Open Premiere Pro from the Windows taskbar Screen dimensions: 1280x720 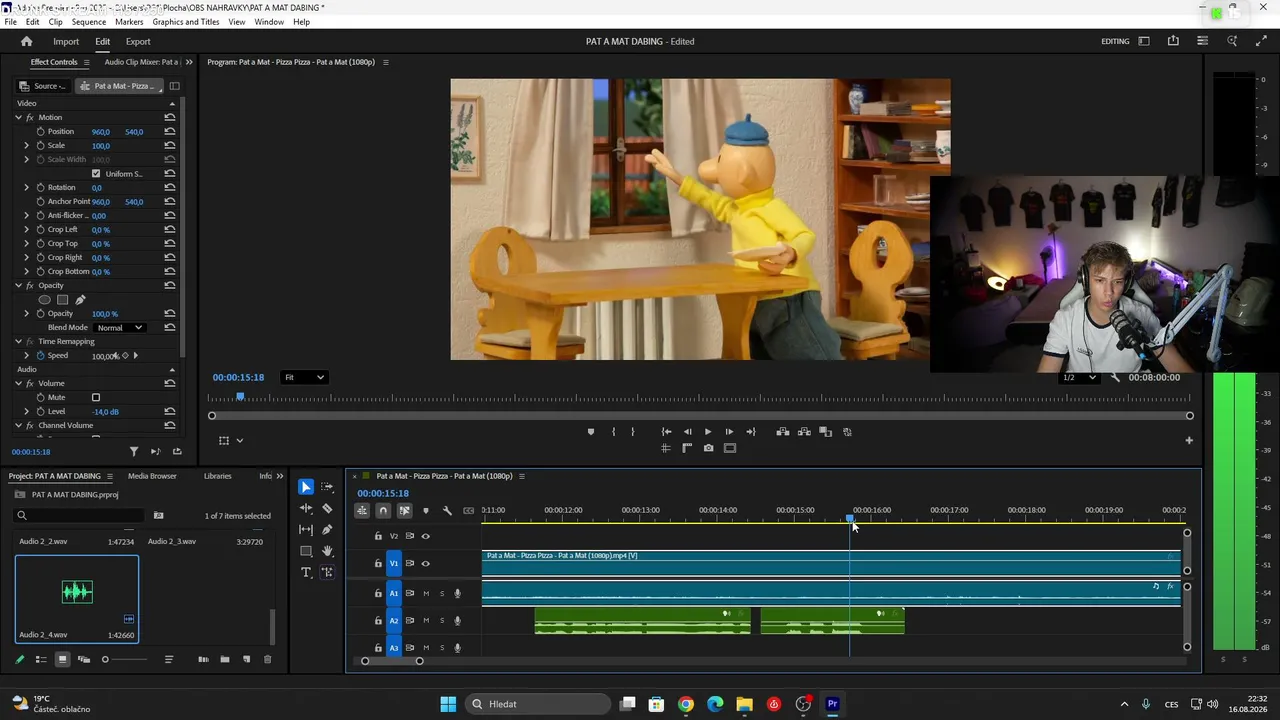[832, 704]
